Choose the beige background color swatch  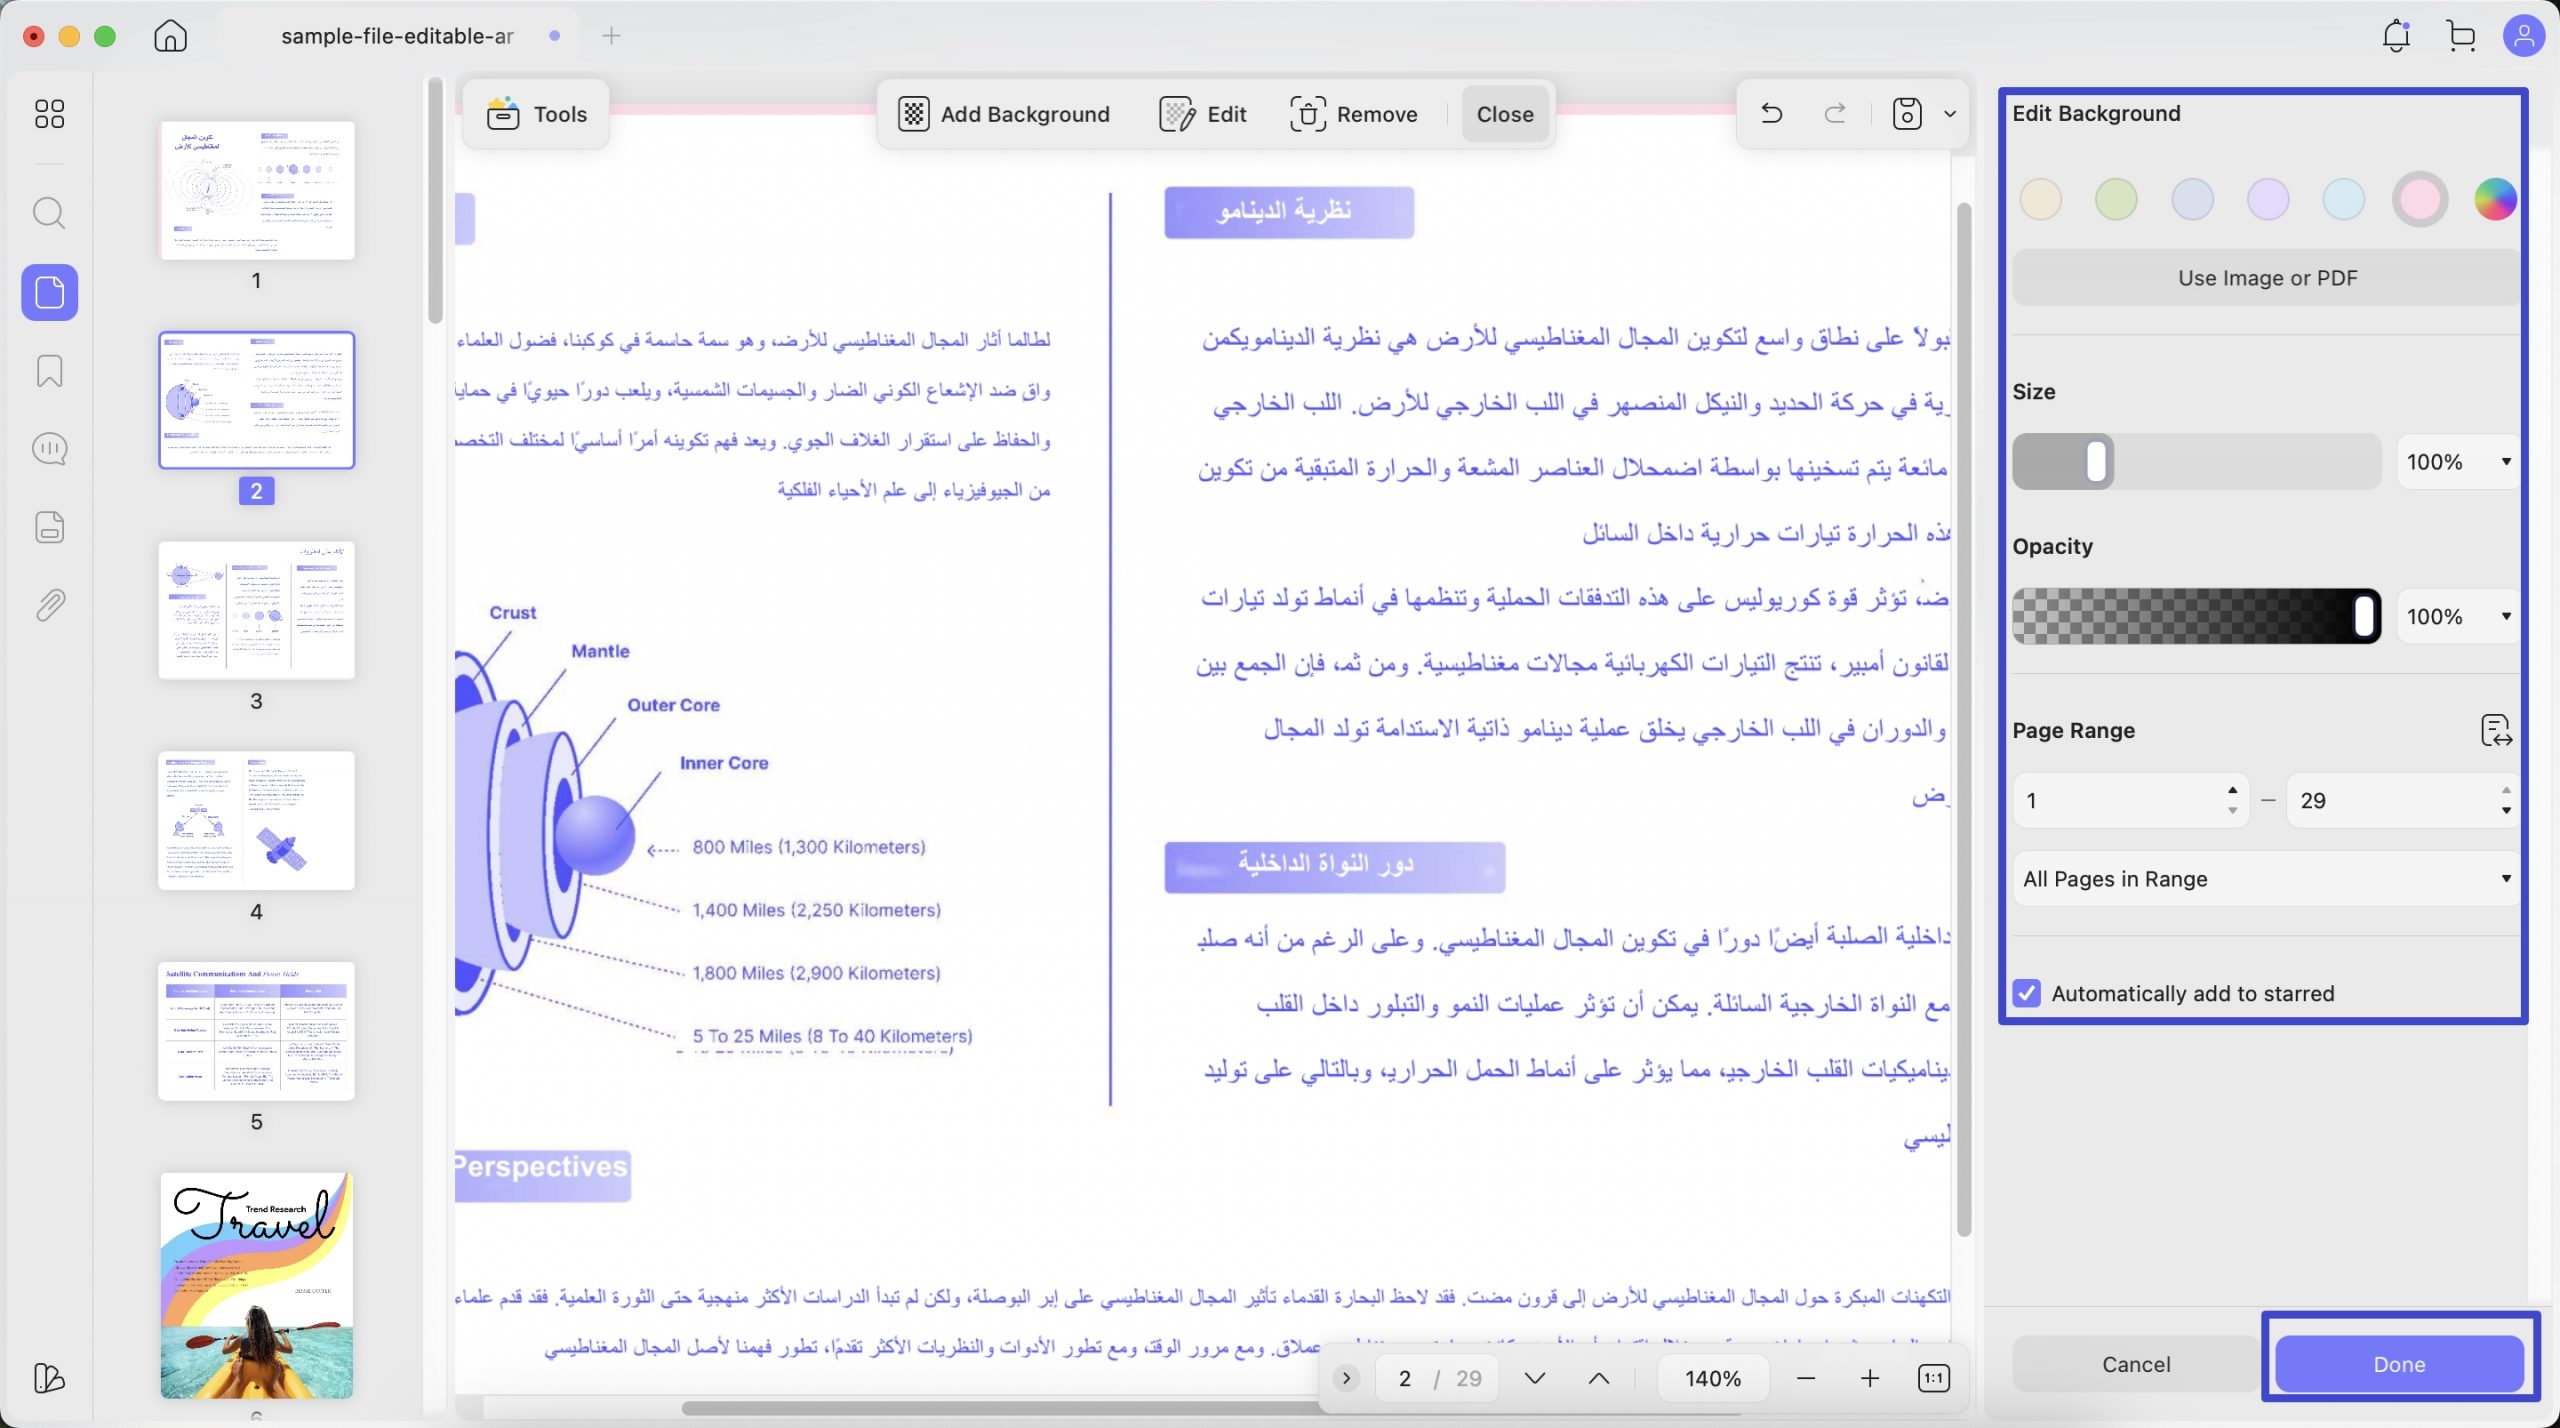pos(2040,199)
